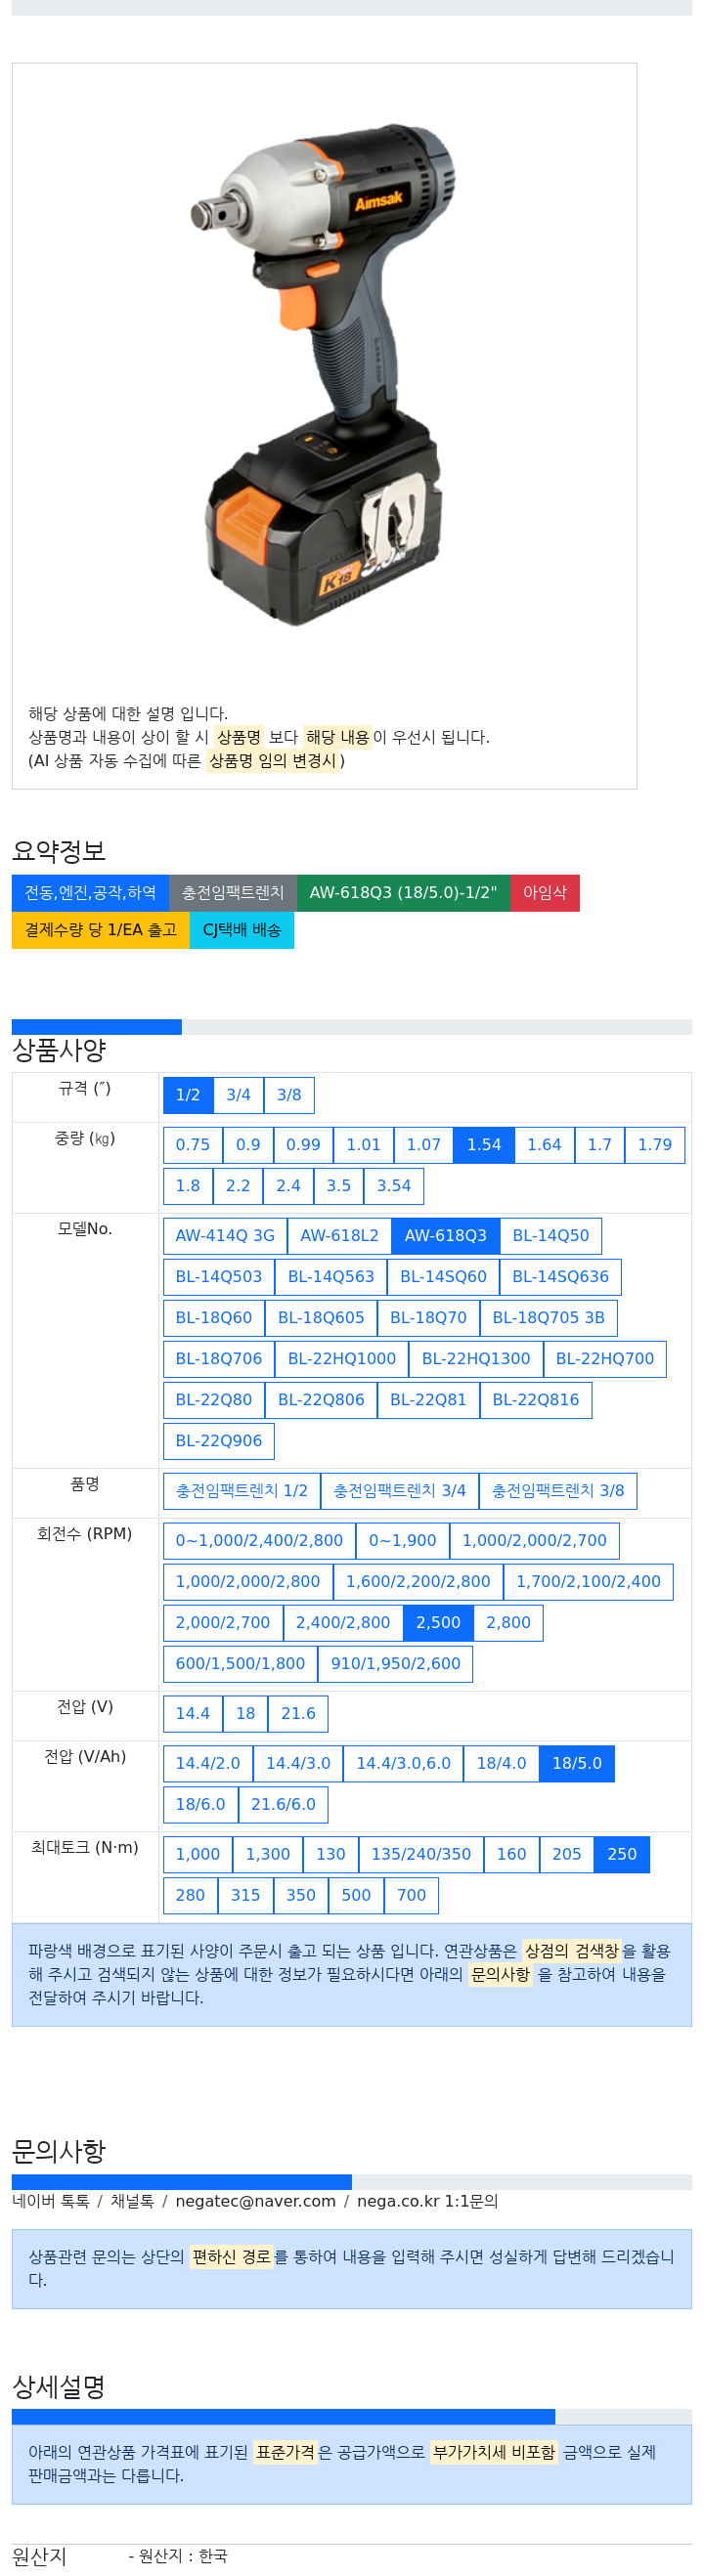704x2576 pixels.
Task: Choose voltage 21.6
Action: click(298, 1714)
